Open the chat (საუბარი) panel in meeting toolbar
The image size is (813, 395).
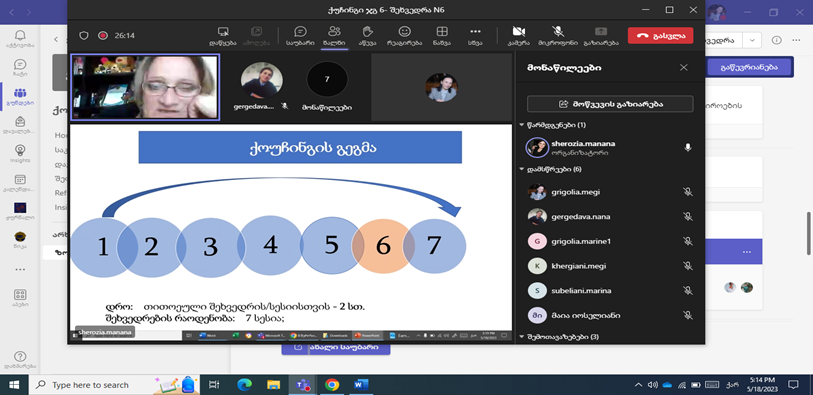click(x=300, y=36)
